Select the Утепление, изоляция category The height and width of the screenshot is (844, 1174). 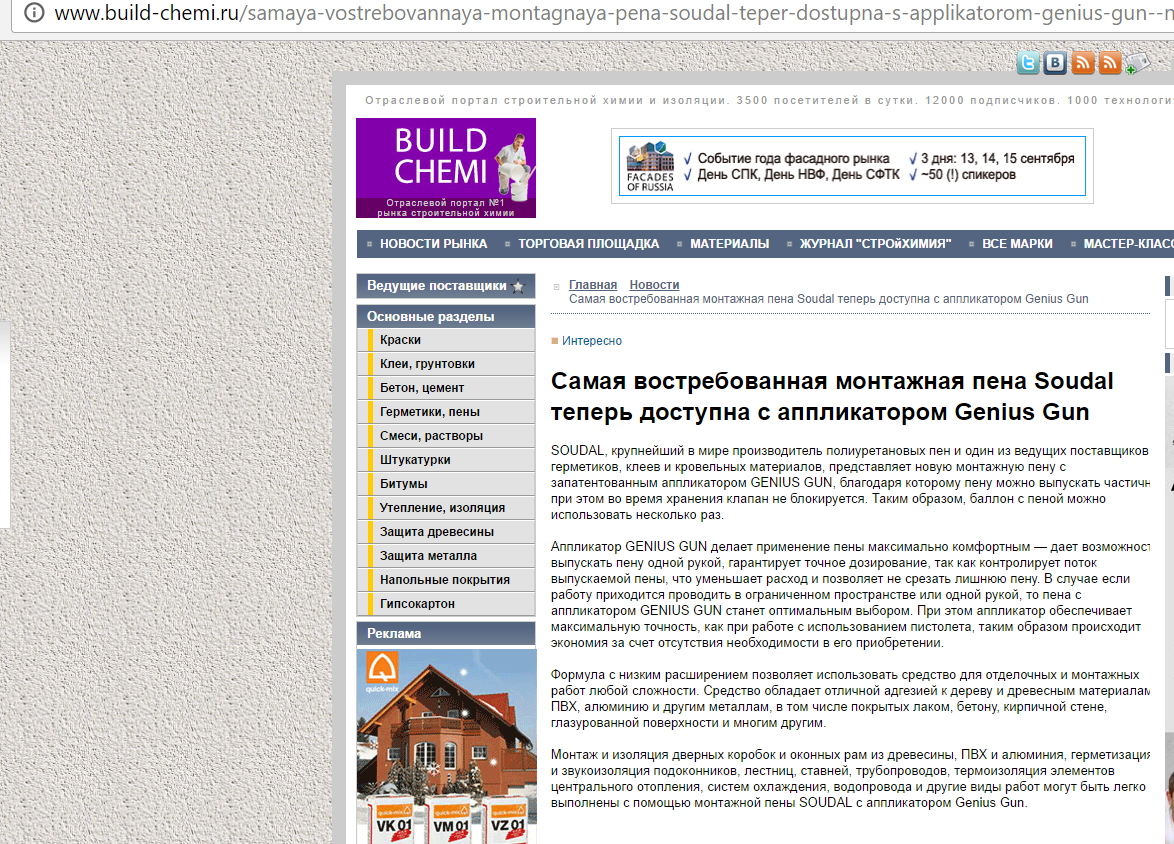click(446, 508)
